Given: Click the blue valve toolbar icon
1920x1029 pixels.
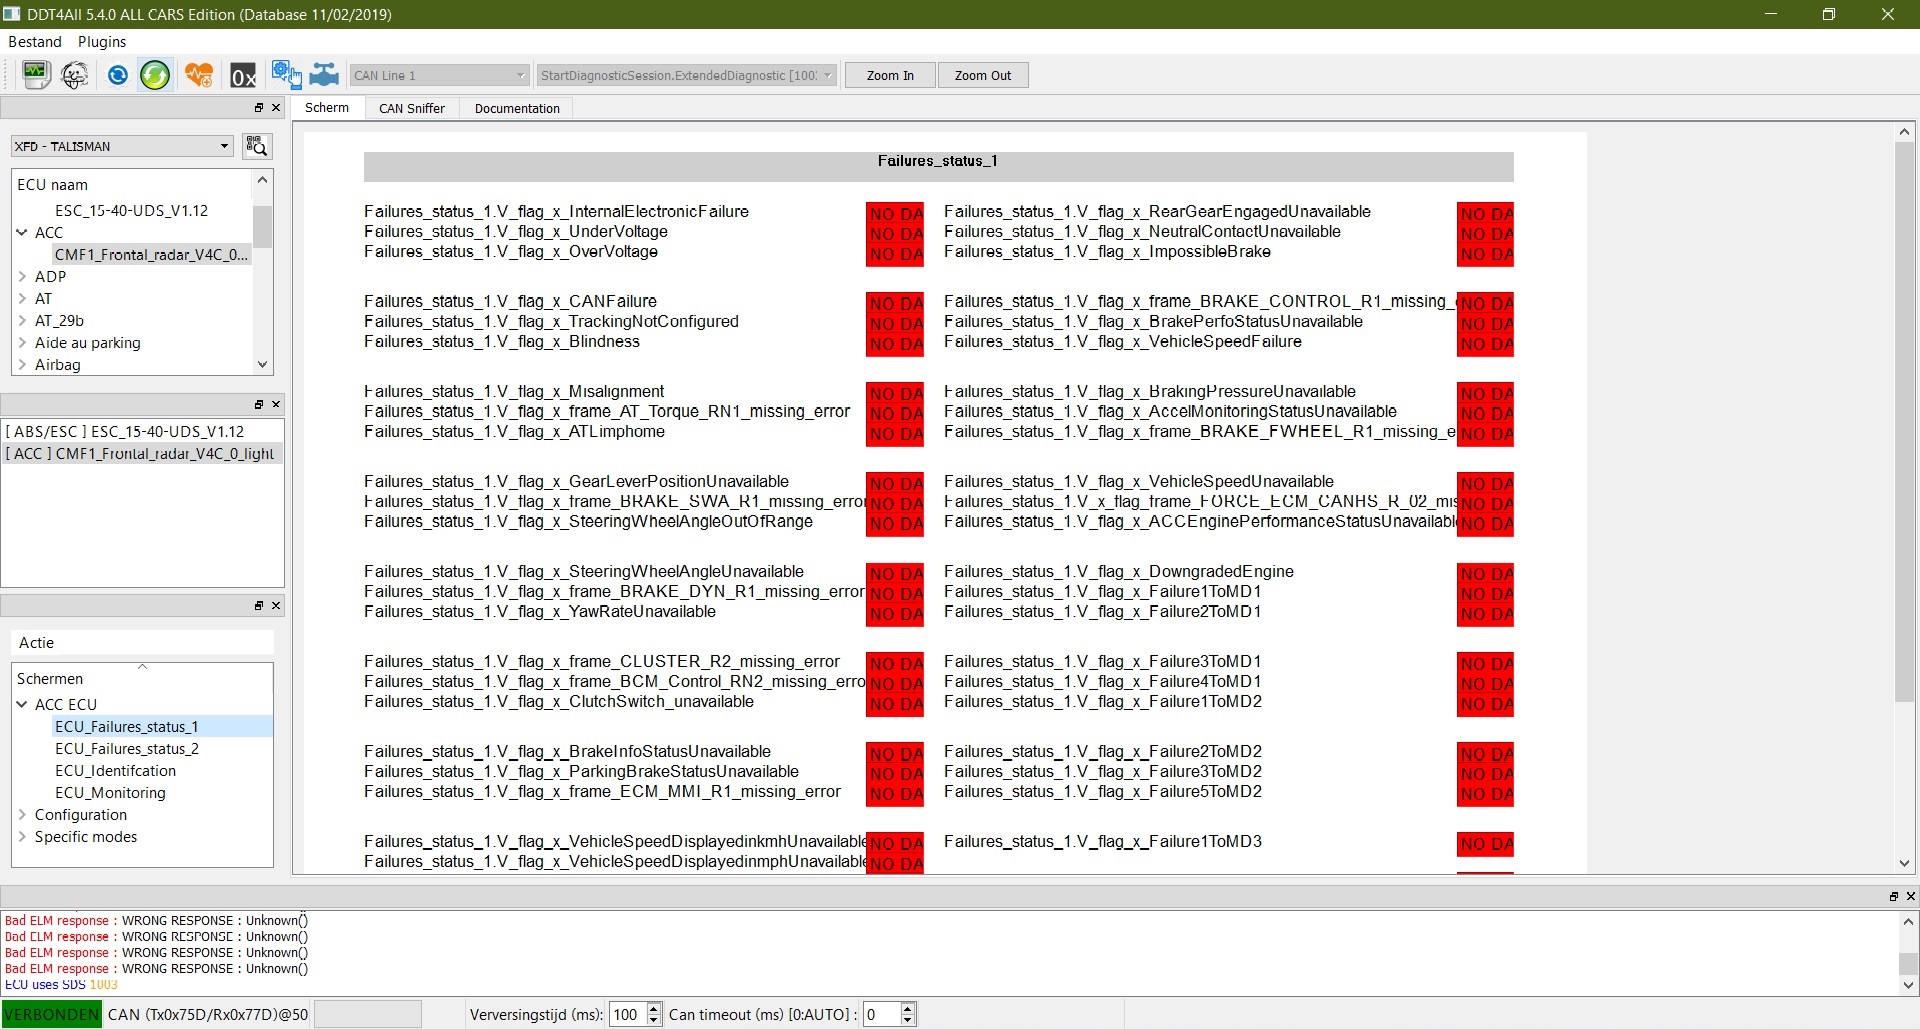Looking at the screenshot, I should pos(324,75).
